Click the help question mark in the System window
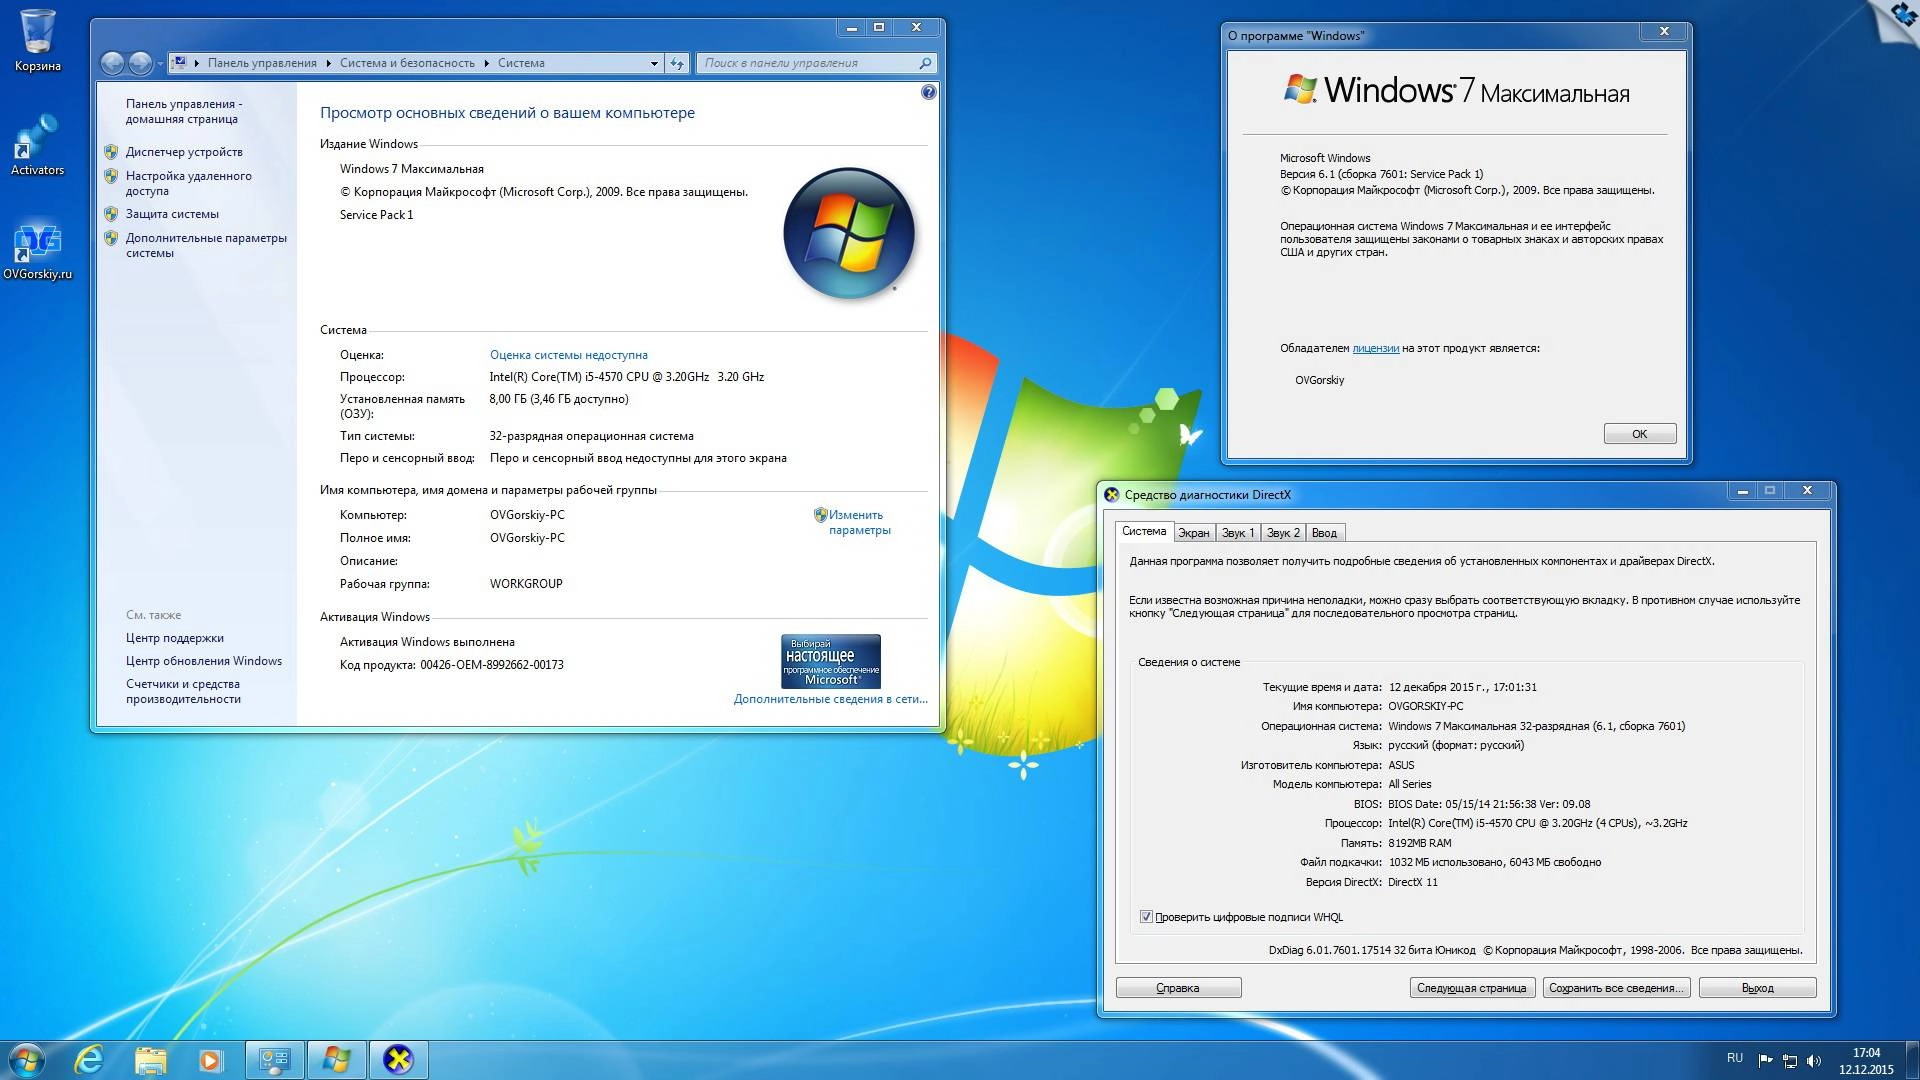 (x=930, y=91)
